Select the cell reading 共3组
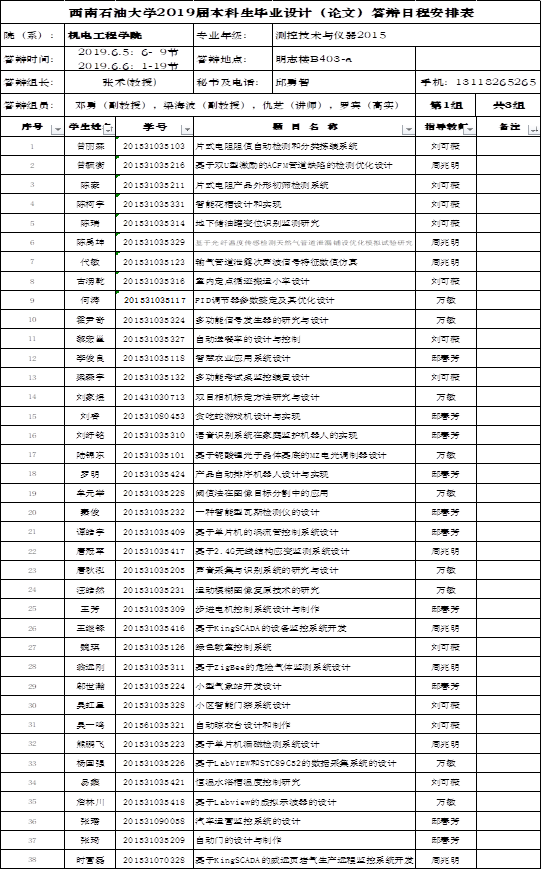The width and height of the screenshot is (542, 870). 509,105
